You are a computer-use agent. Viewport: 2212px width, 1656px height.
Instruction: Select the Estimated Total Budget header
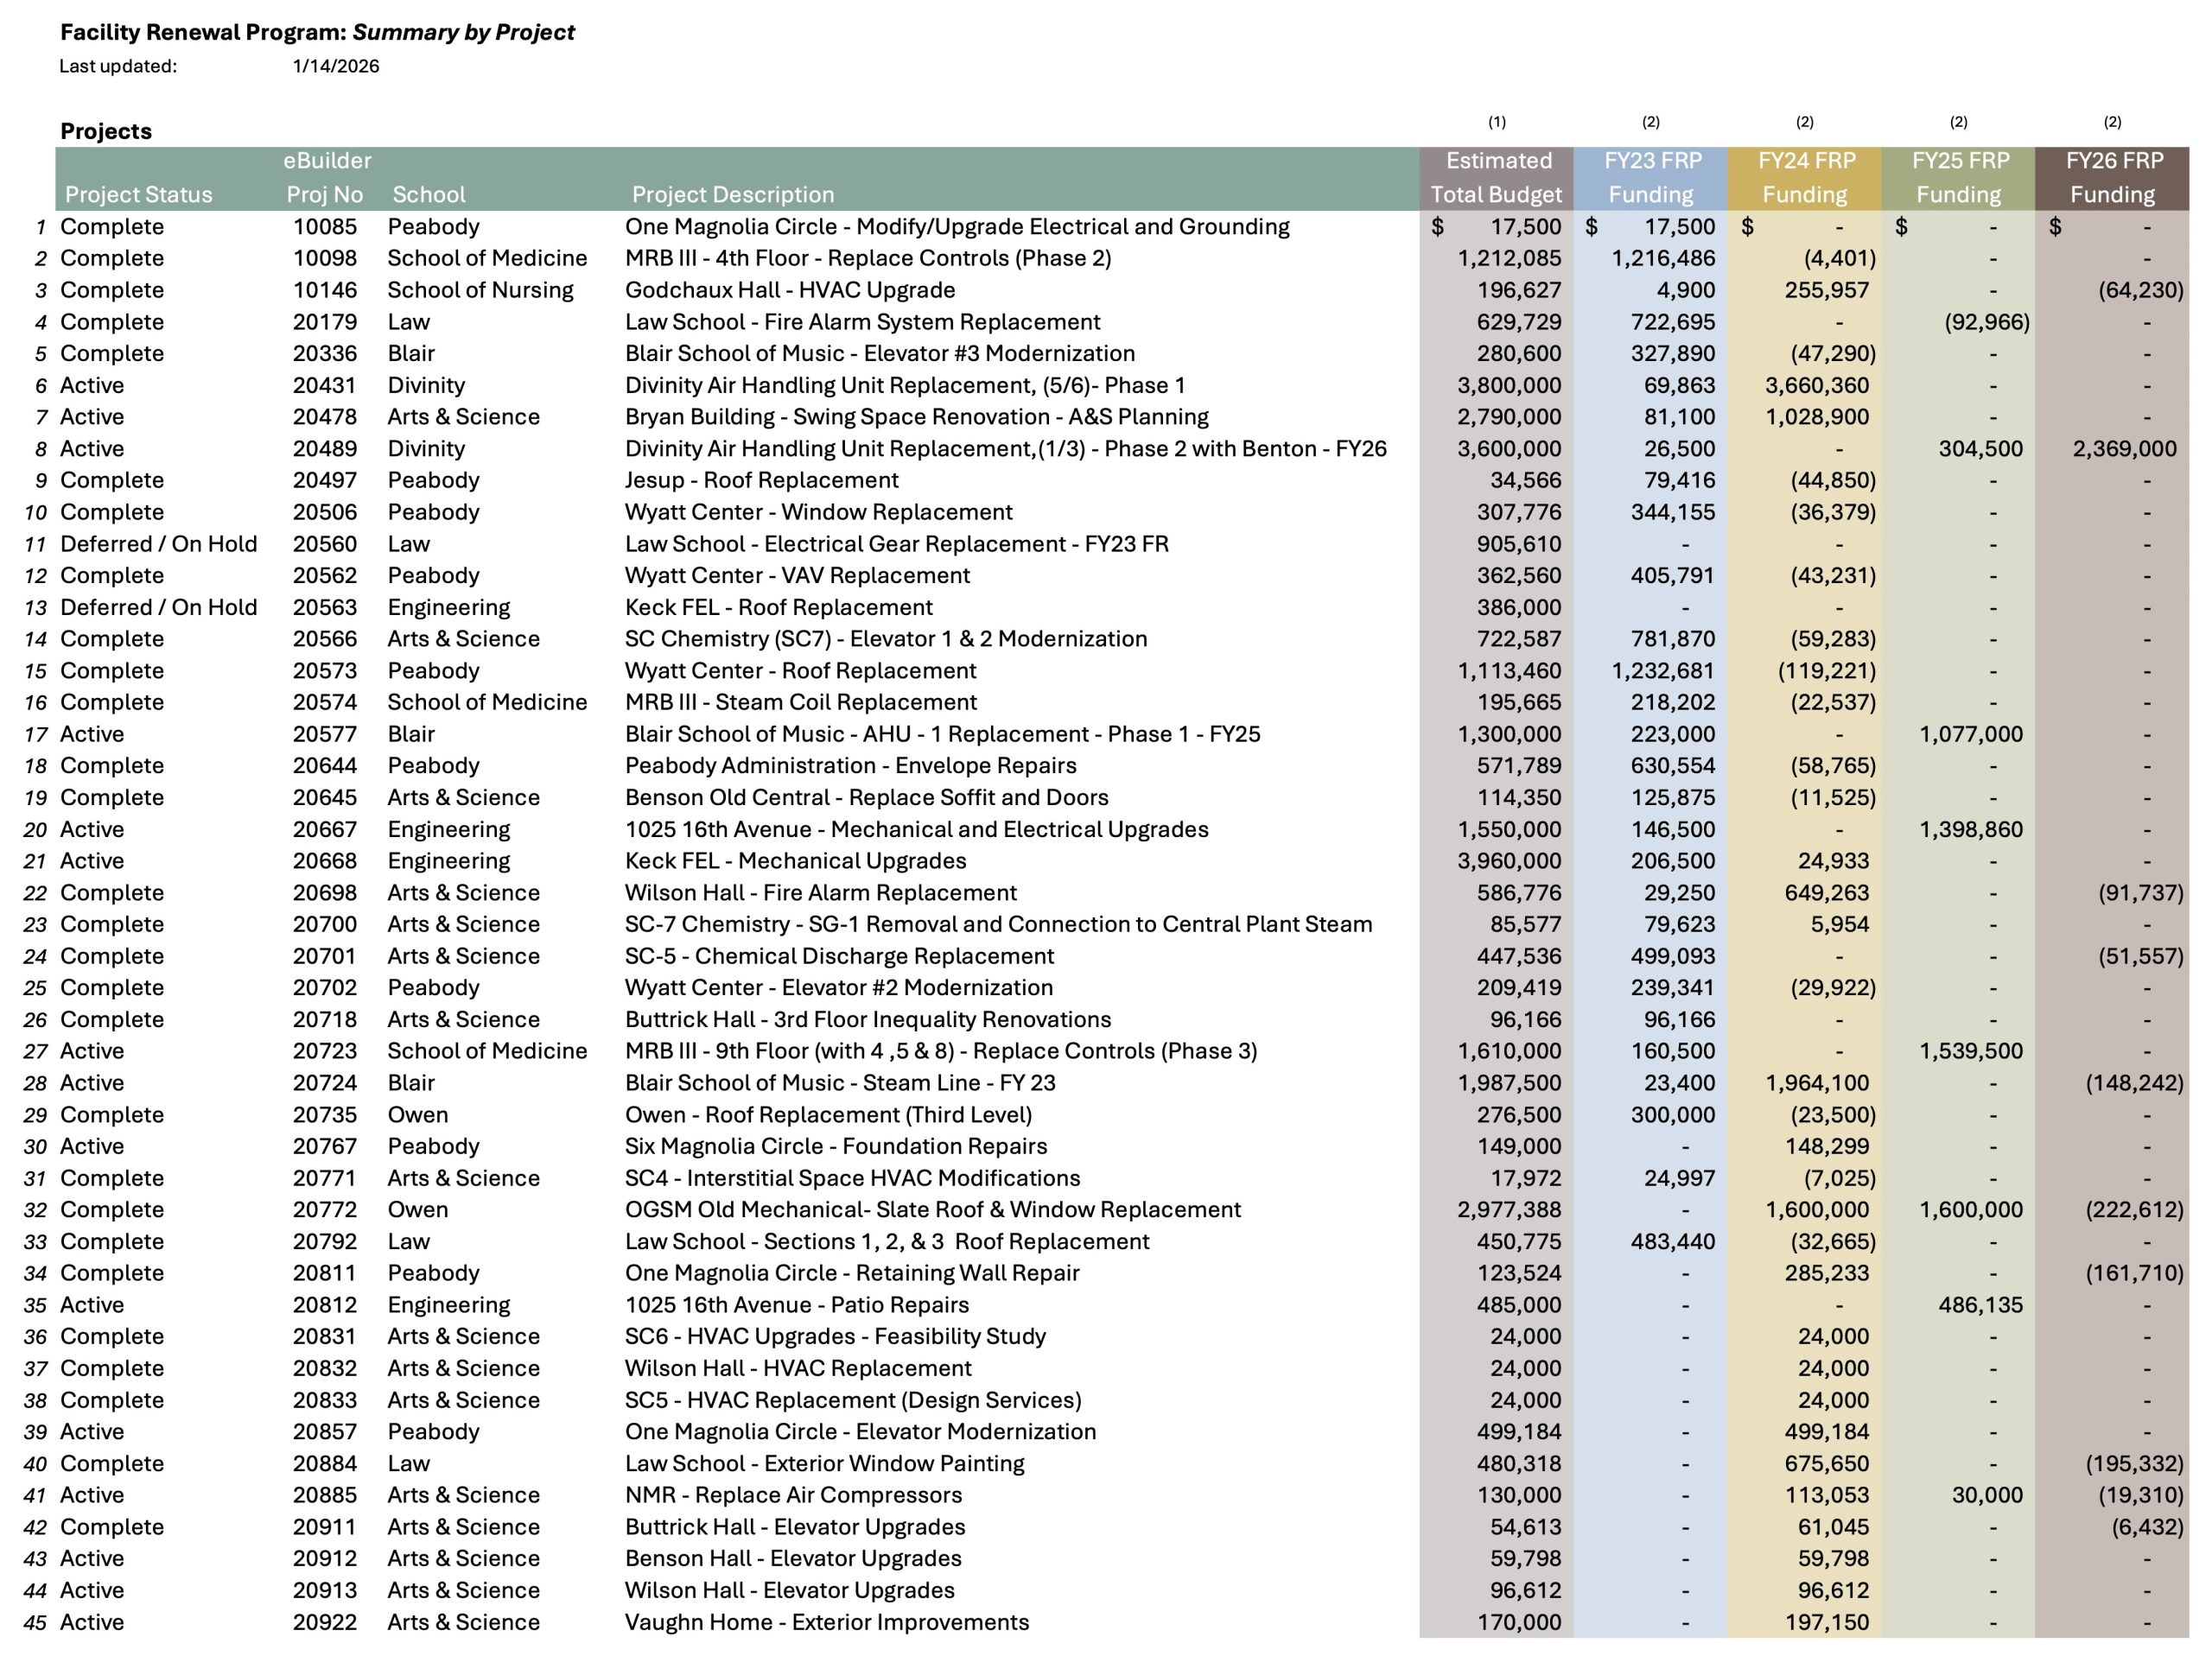tap(1496, 178)
